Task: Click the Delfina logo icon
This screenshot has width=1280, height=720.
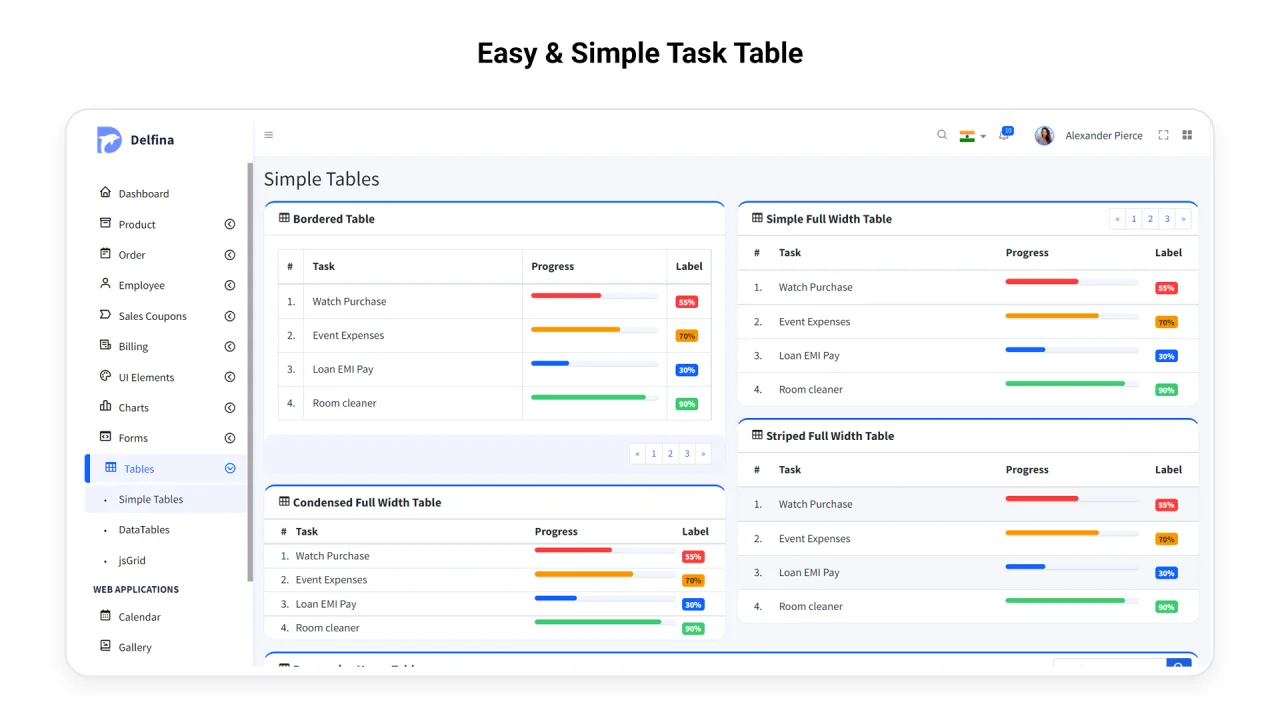Action: (x=109, y=140)
